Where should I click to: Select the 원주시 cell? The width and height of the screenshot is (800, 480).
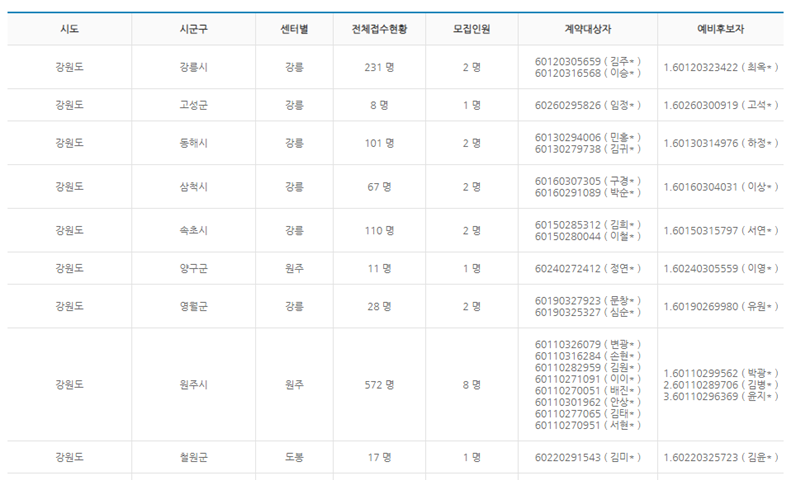click(193, 385)
